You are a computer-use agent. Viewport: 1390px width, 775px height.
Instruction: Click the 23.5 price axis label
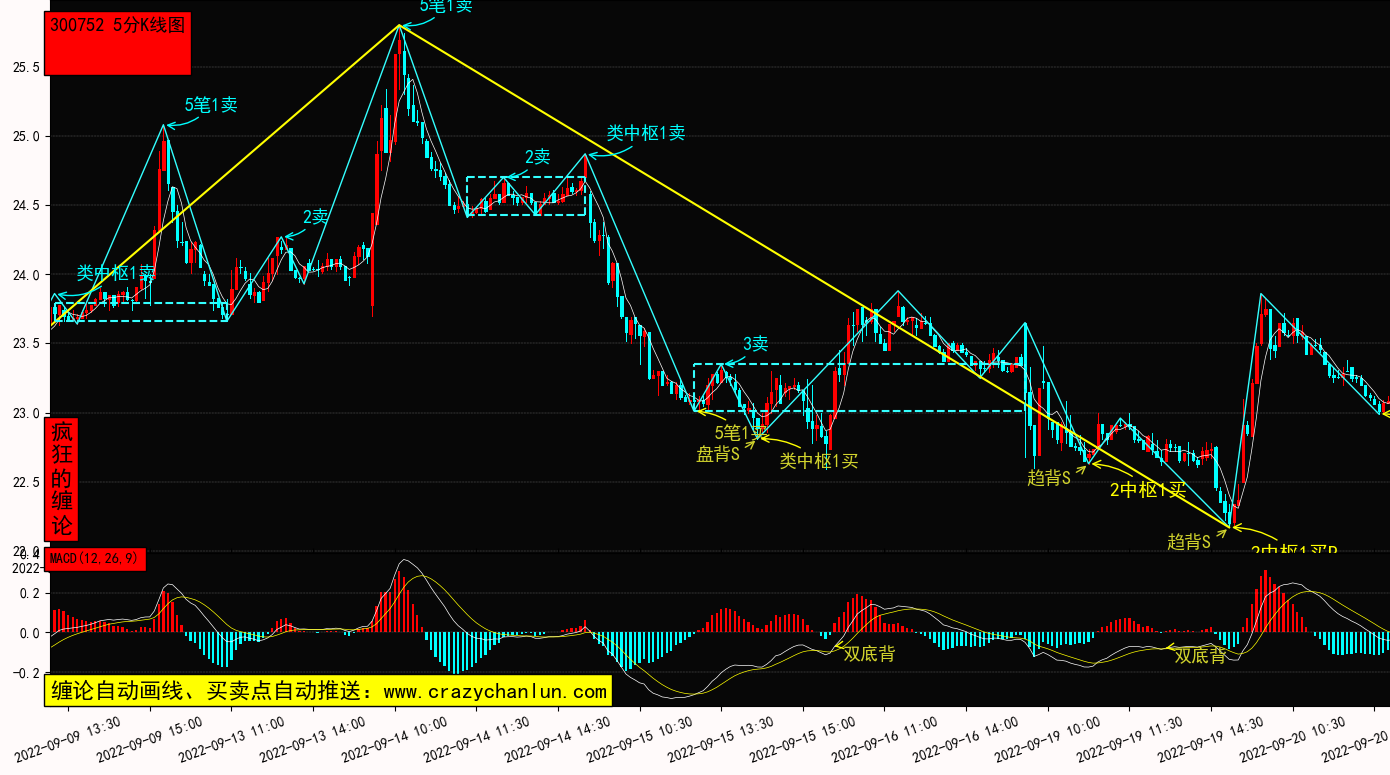(x=27, y=344)
